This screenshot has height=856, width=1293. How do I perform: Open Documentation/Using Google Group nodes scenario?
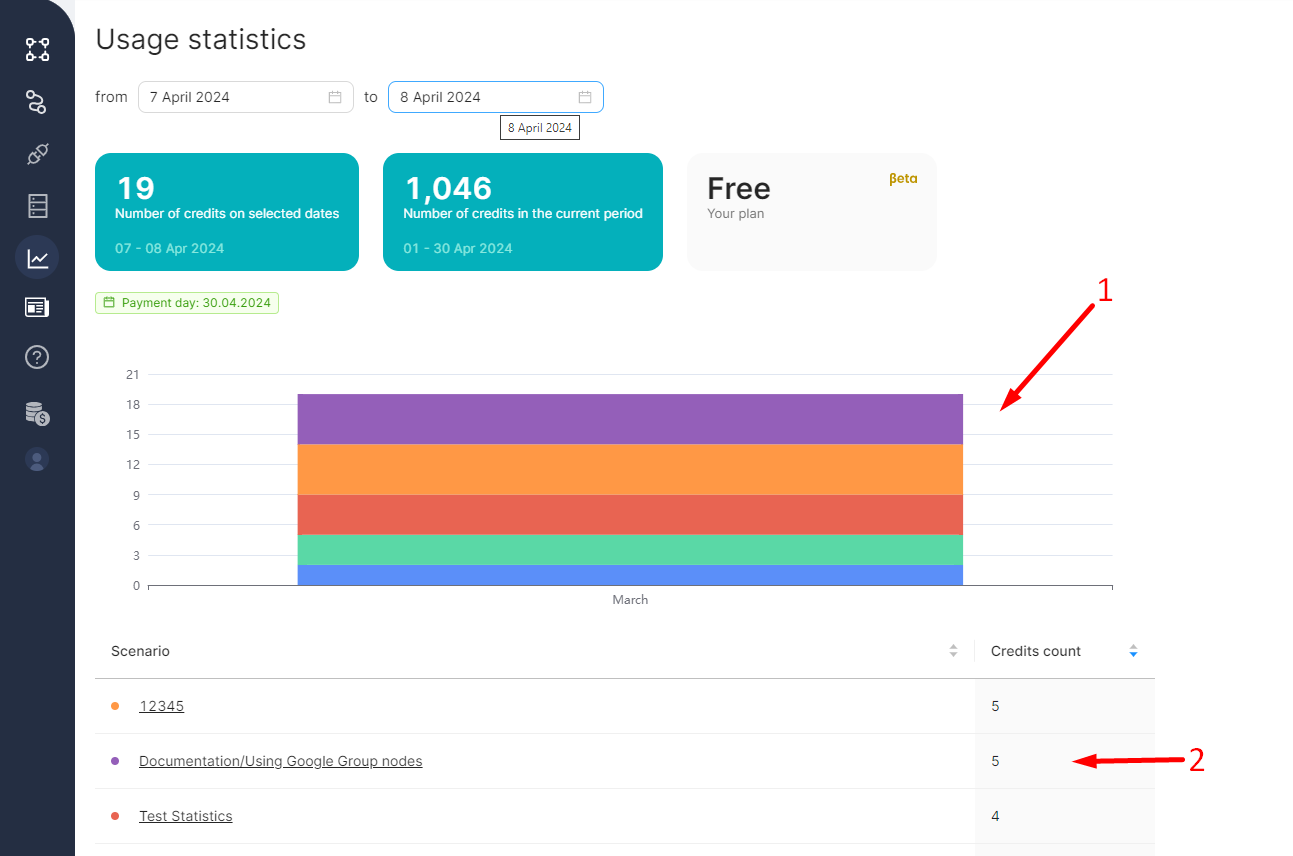point(280,761)
